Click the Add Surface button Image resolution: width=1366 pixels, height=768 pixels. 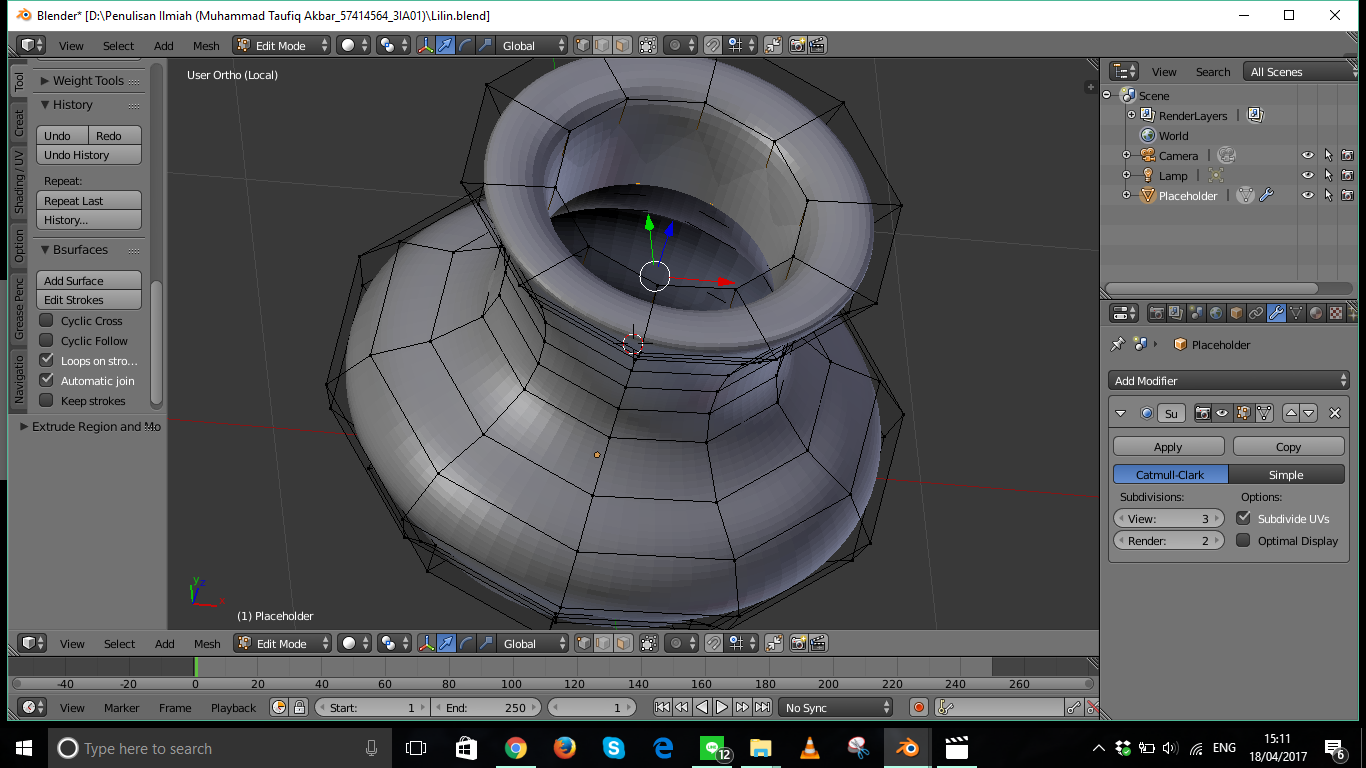(x=89, y=281)
